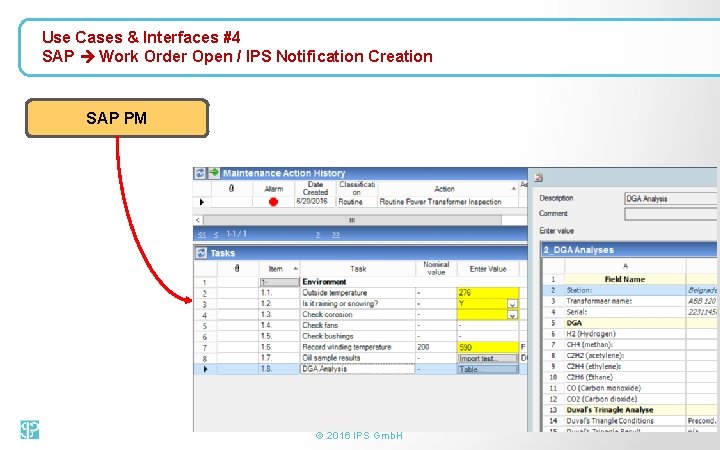Sort by the Item column header

[x=279, y=269]
